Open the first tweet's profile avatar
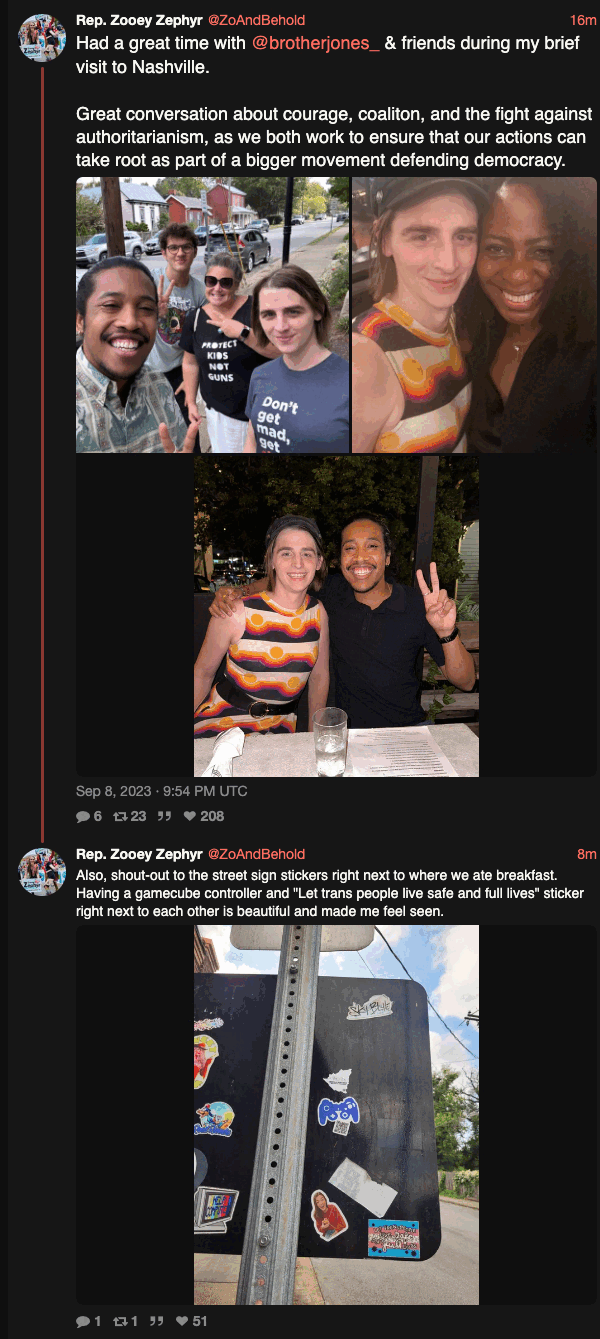The height and width of the screenshot is (1339, 600). coord(42,38)
